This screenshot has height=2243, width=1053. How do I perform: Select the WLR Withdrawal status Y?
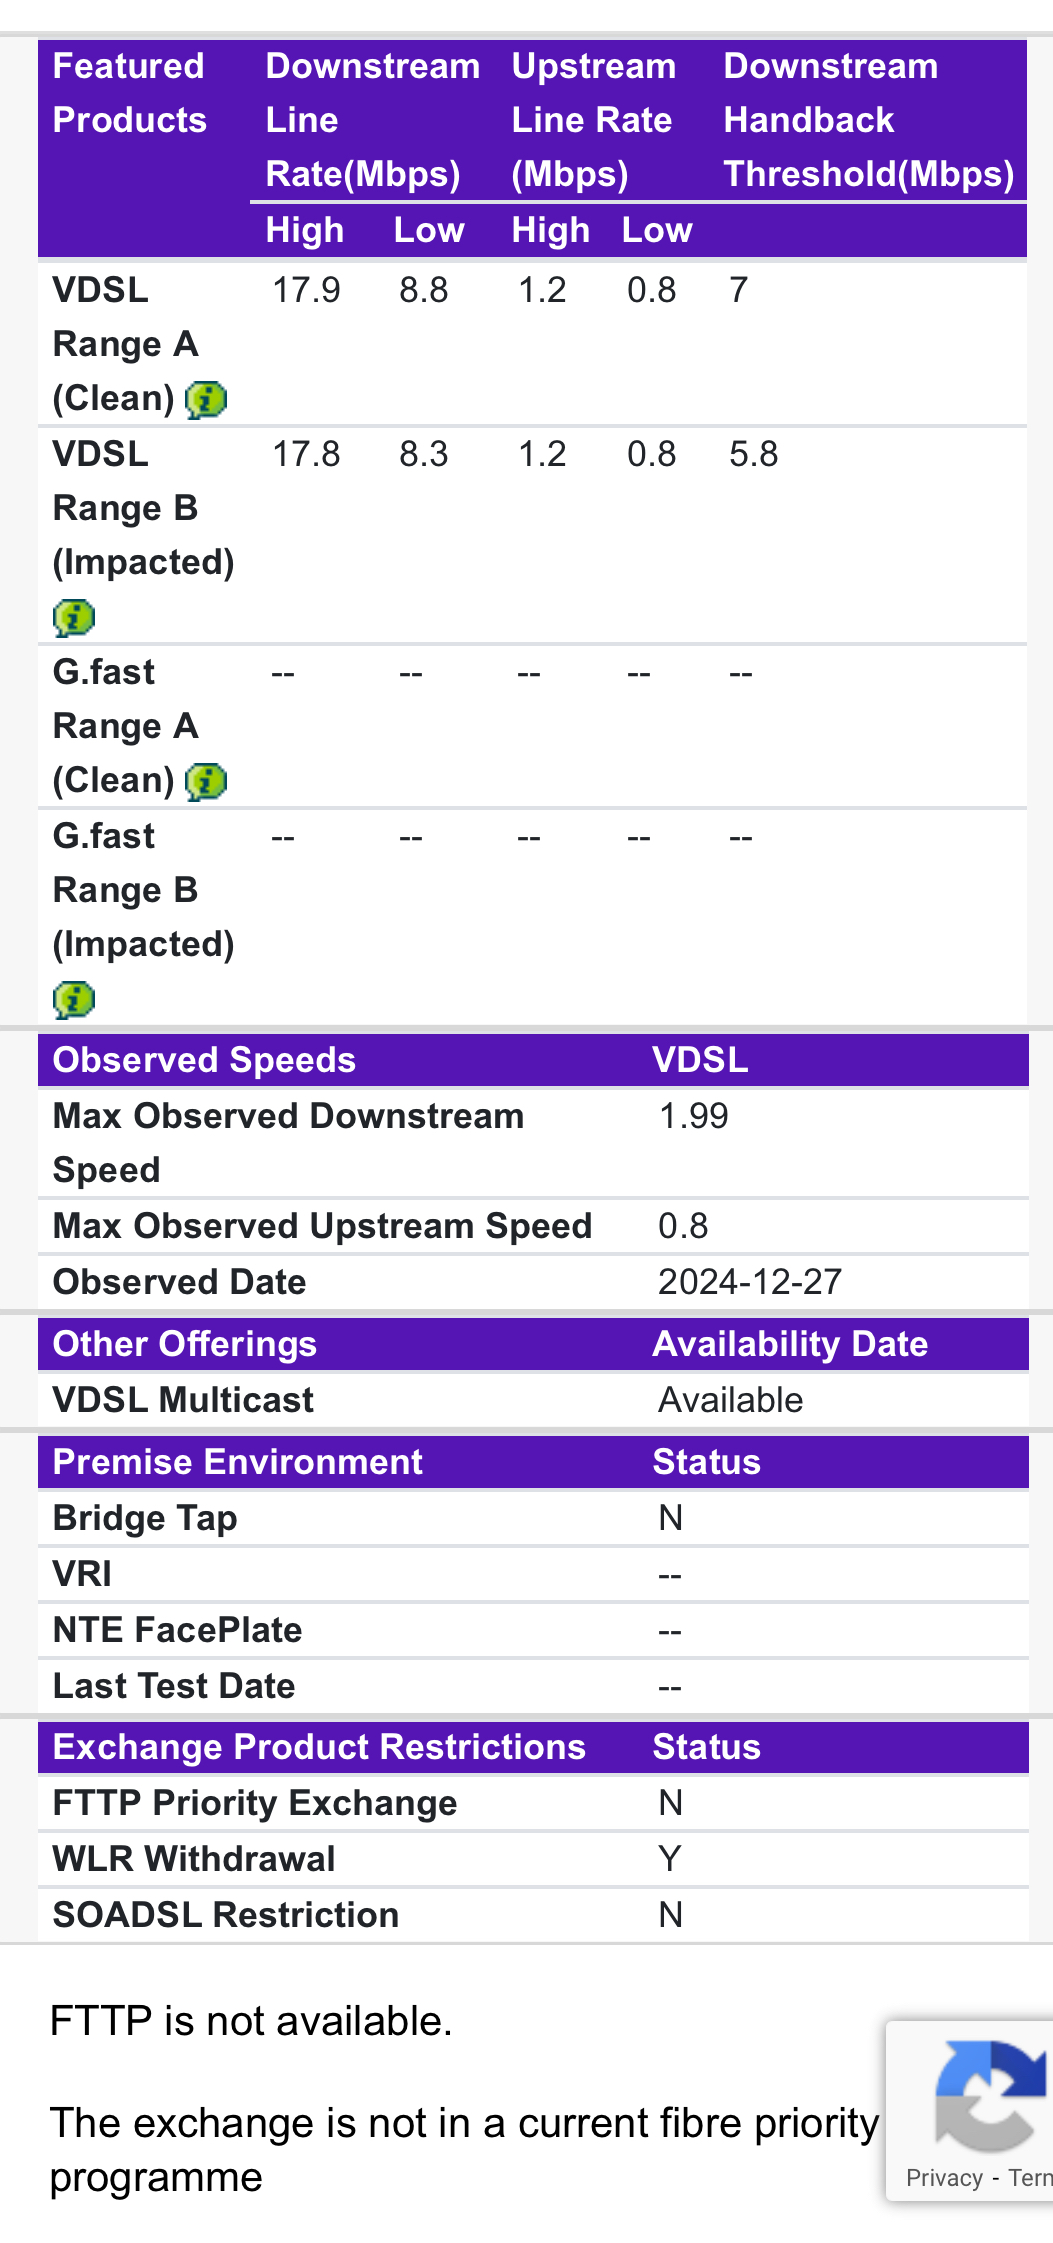(669, 1859)
